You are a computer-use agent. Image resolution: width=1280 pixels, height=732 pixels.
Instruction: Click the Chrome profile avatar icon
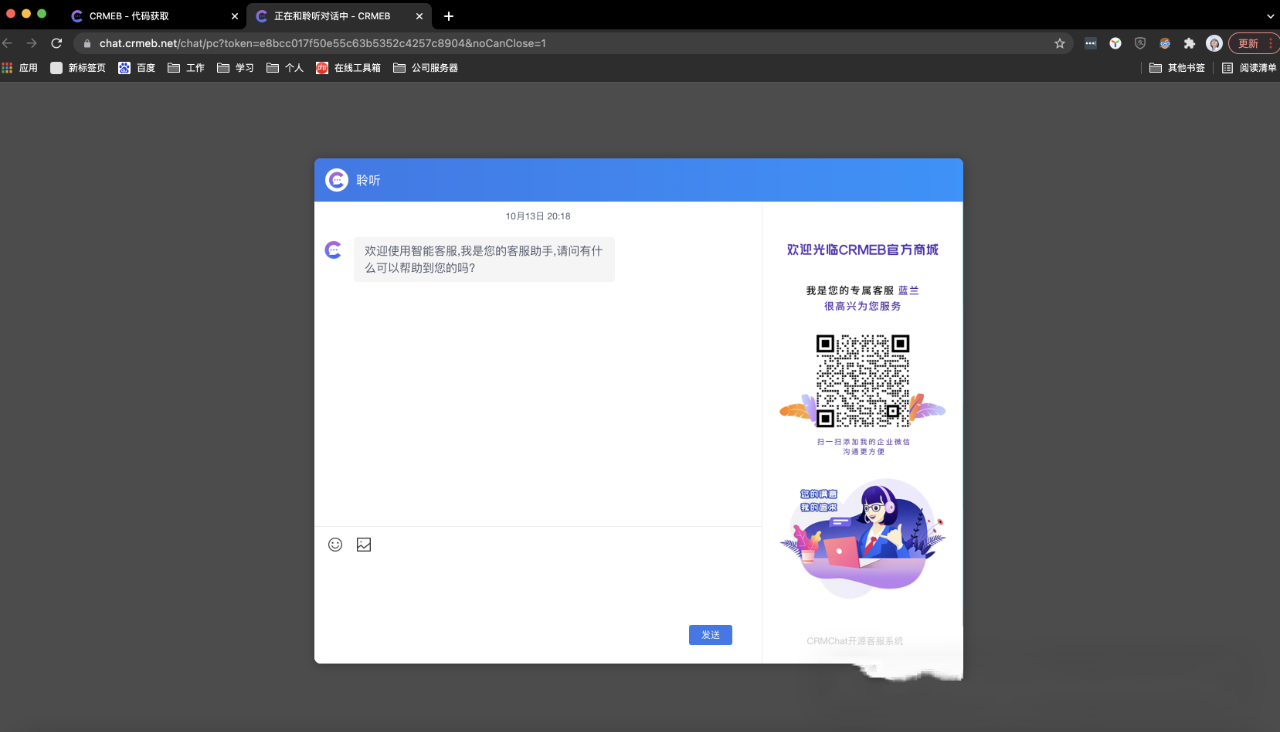(1214, 43)
